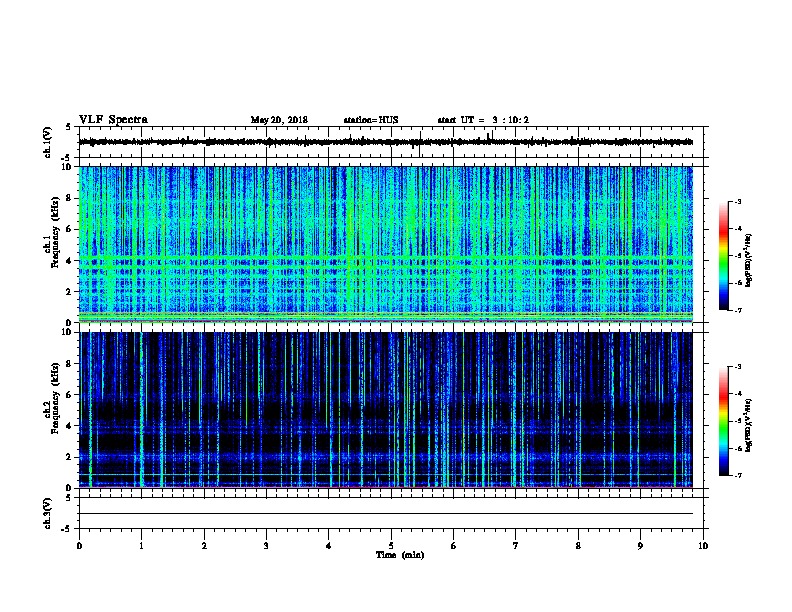Click the time axis tick "5"
Screen dimensions: 792x612
tap(391, 545)
